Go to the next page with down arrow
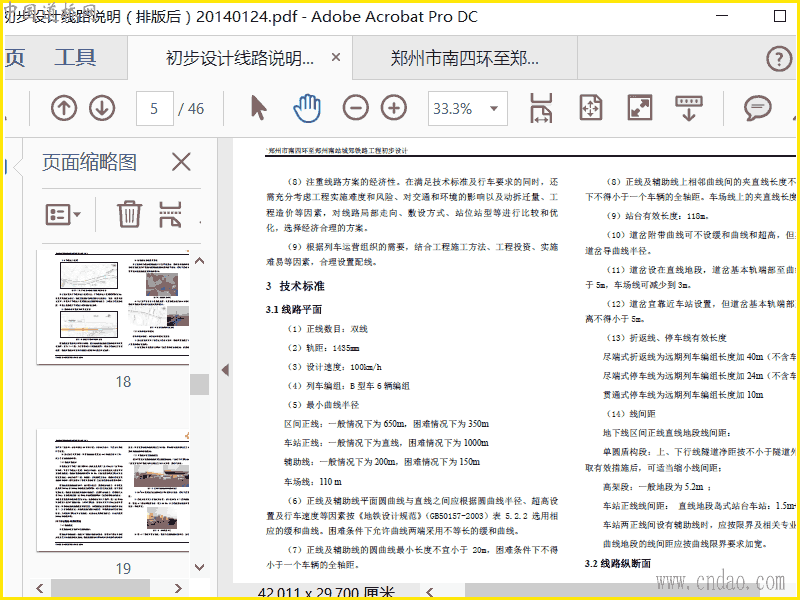Viewport: 800px width, 600px height. click(x=102, y=108)
